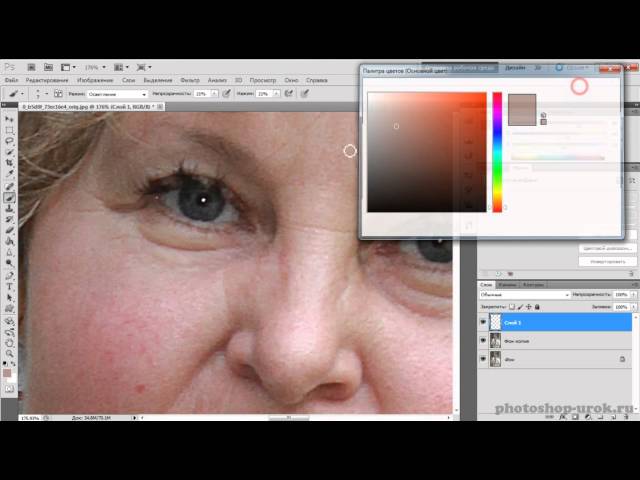Screen dimensions: 640x480
Task: Enable airbrush mode in options bar
Action: (x=289, y=93)
